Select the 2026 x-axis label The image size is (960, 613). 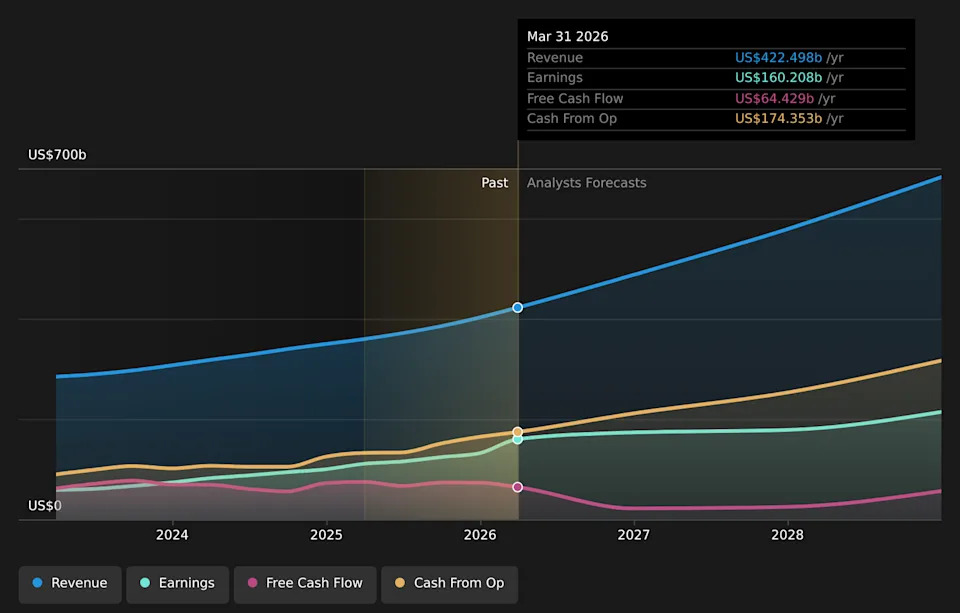480,535
